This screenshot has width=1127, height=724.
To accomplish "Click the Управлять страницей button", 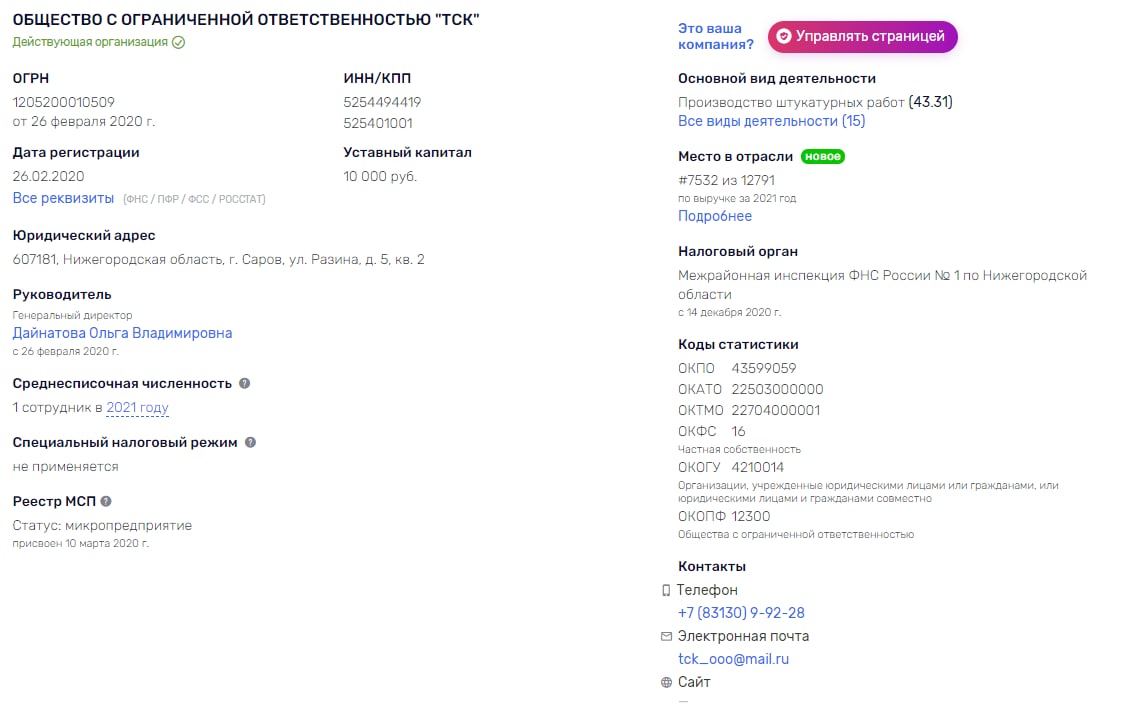I will tap(862, 37).
